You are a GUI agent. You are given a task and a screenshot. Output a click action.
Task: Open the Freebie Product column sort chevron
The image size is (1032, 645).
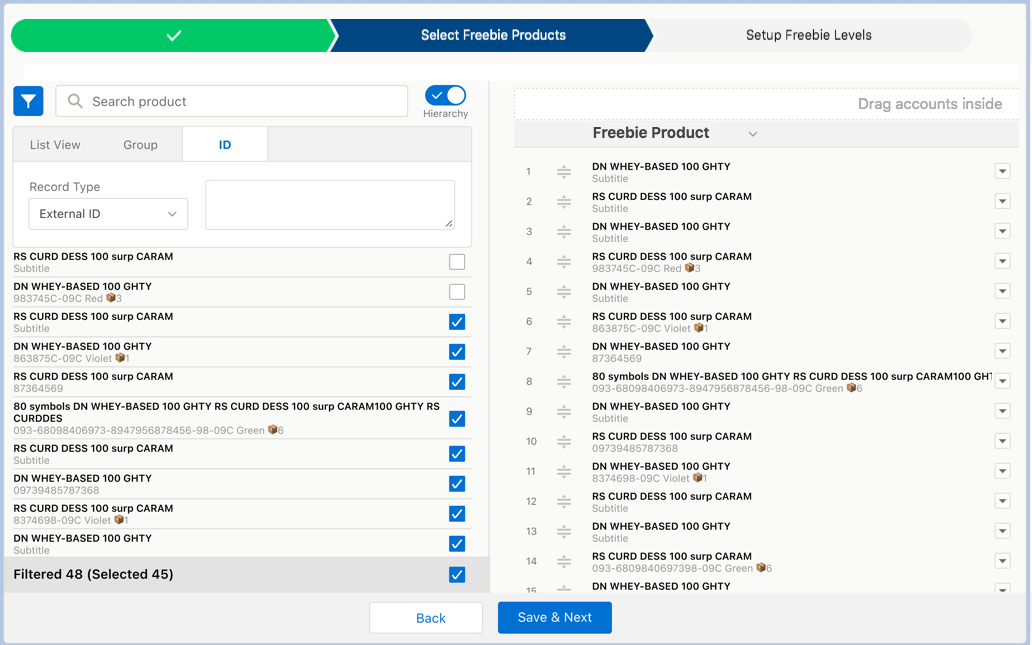[x=752, y=133]
